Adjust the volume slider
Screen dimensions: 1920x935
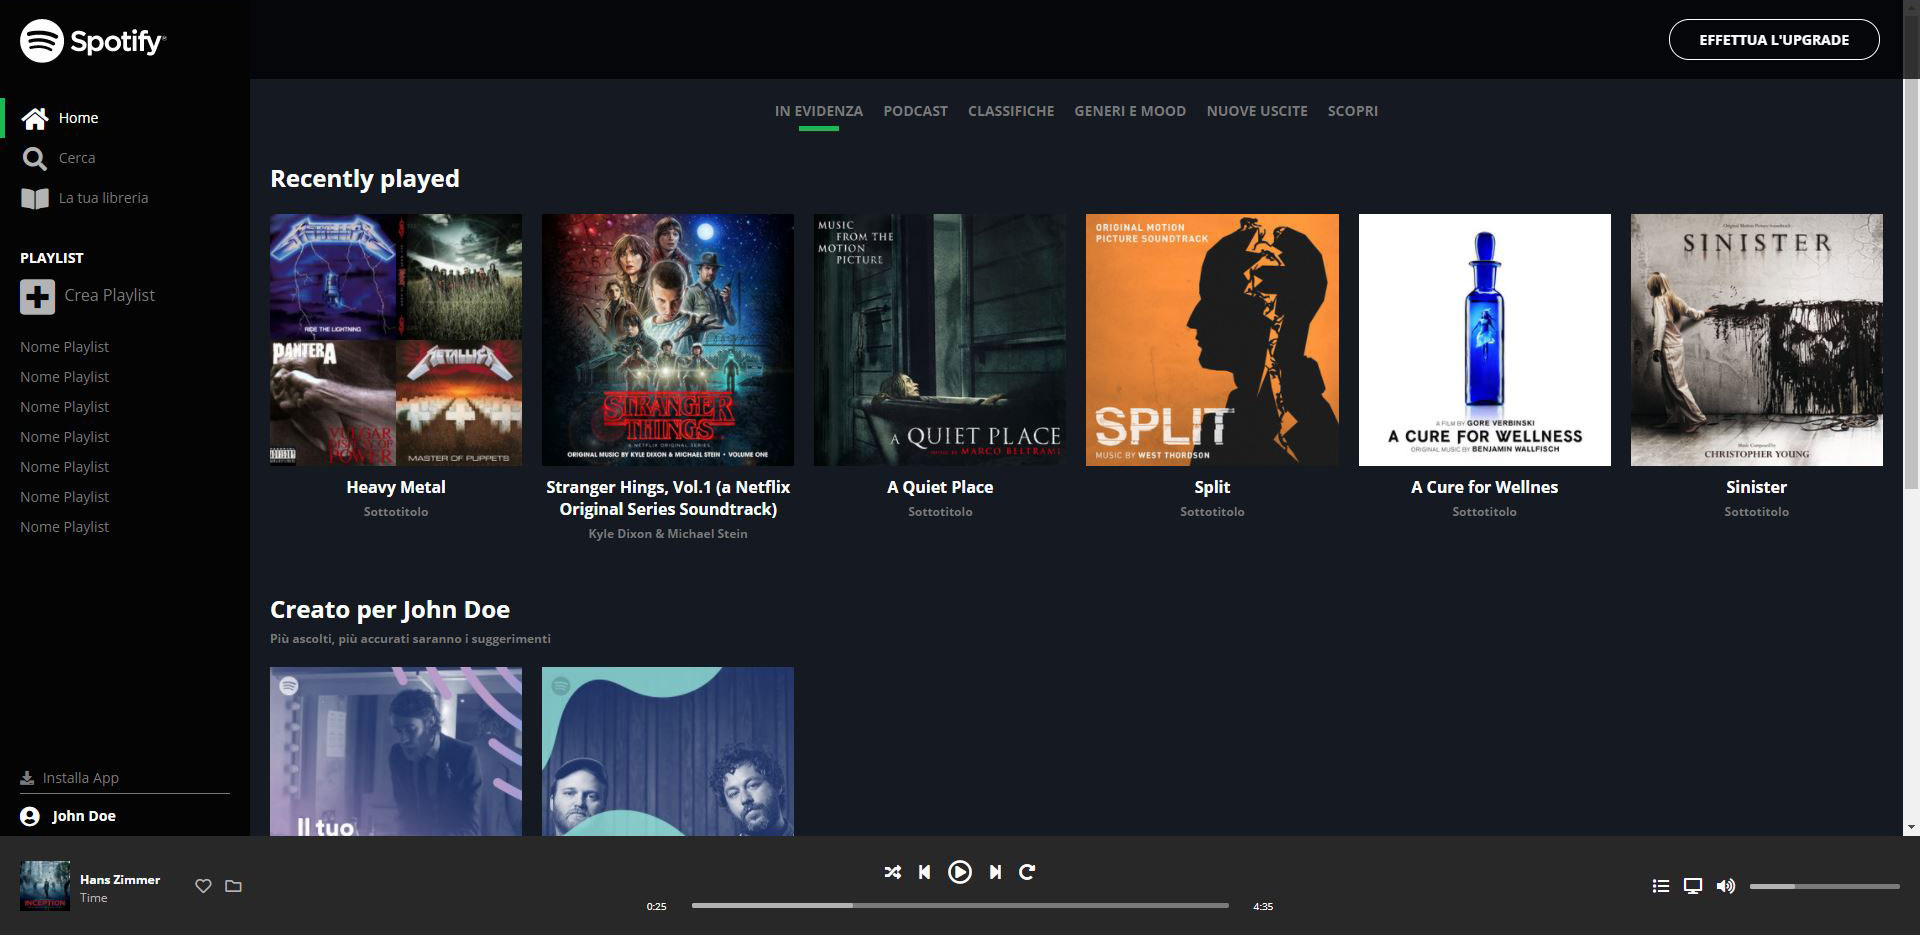1824,886
